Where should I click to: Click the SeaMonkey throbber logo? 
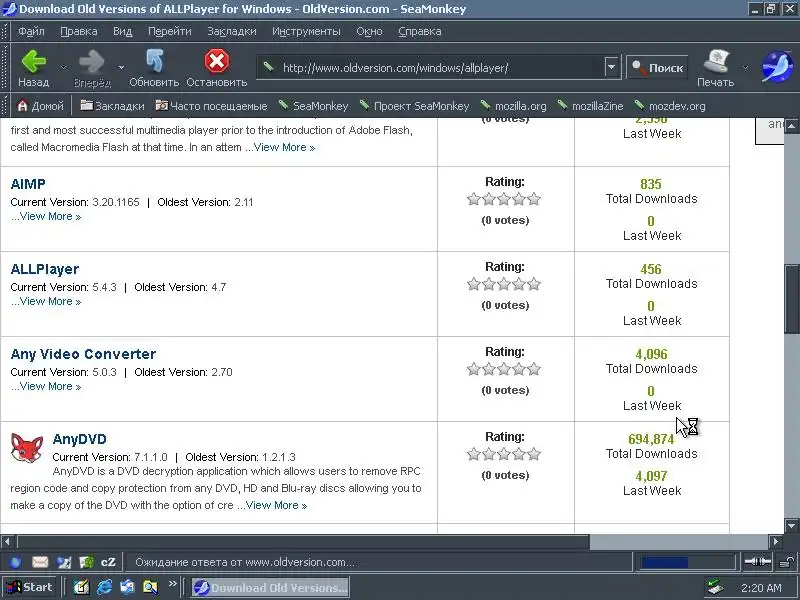pos(777,67)
